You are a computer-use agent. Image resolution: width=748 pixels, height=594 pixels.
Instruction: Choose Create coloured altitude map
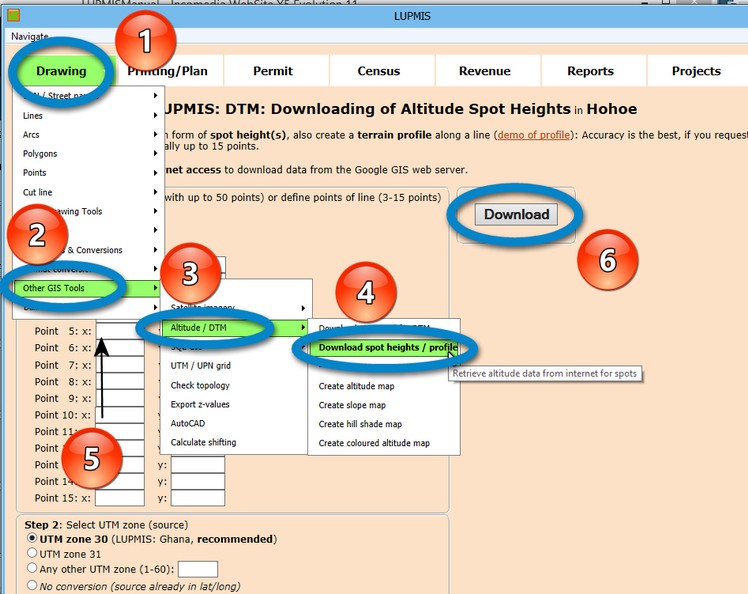(374, 443)
